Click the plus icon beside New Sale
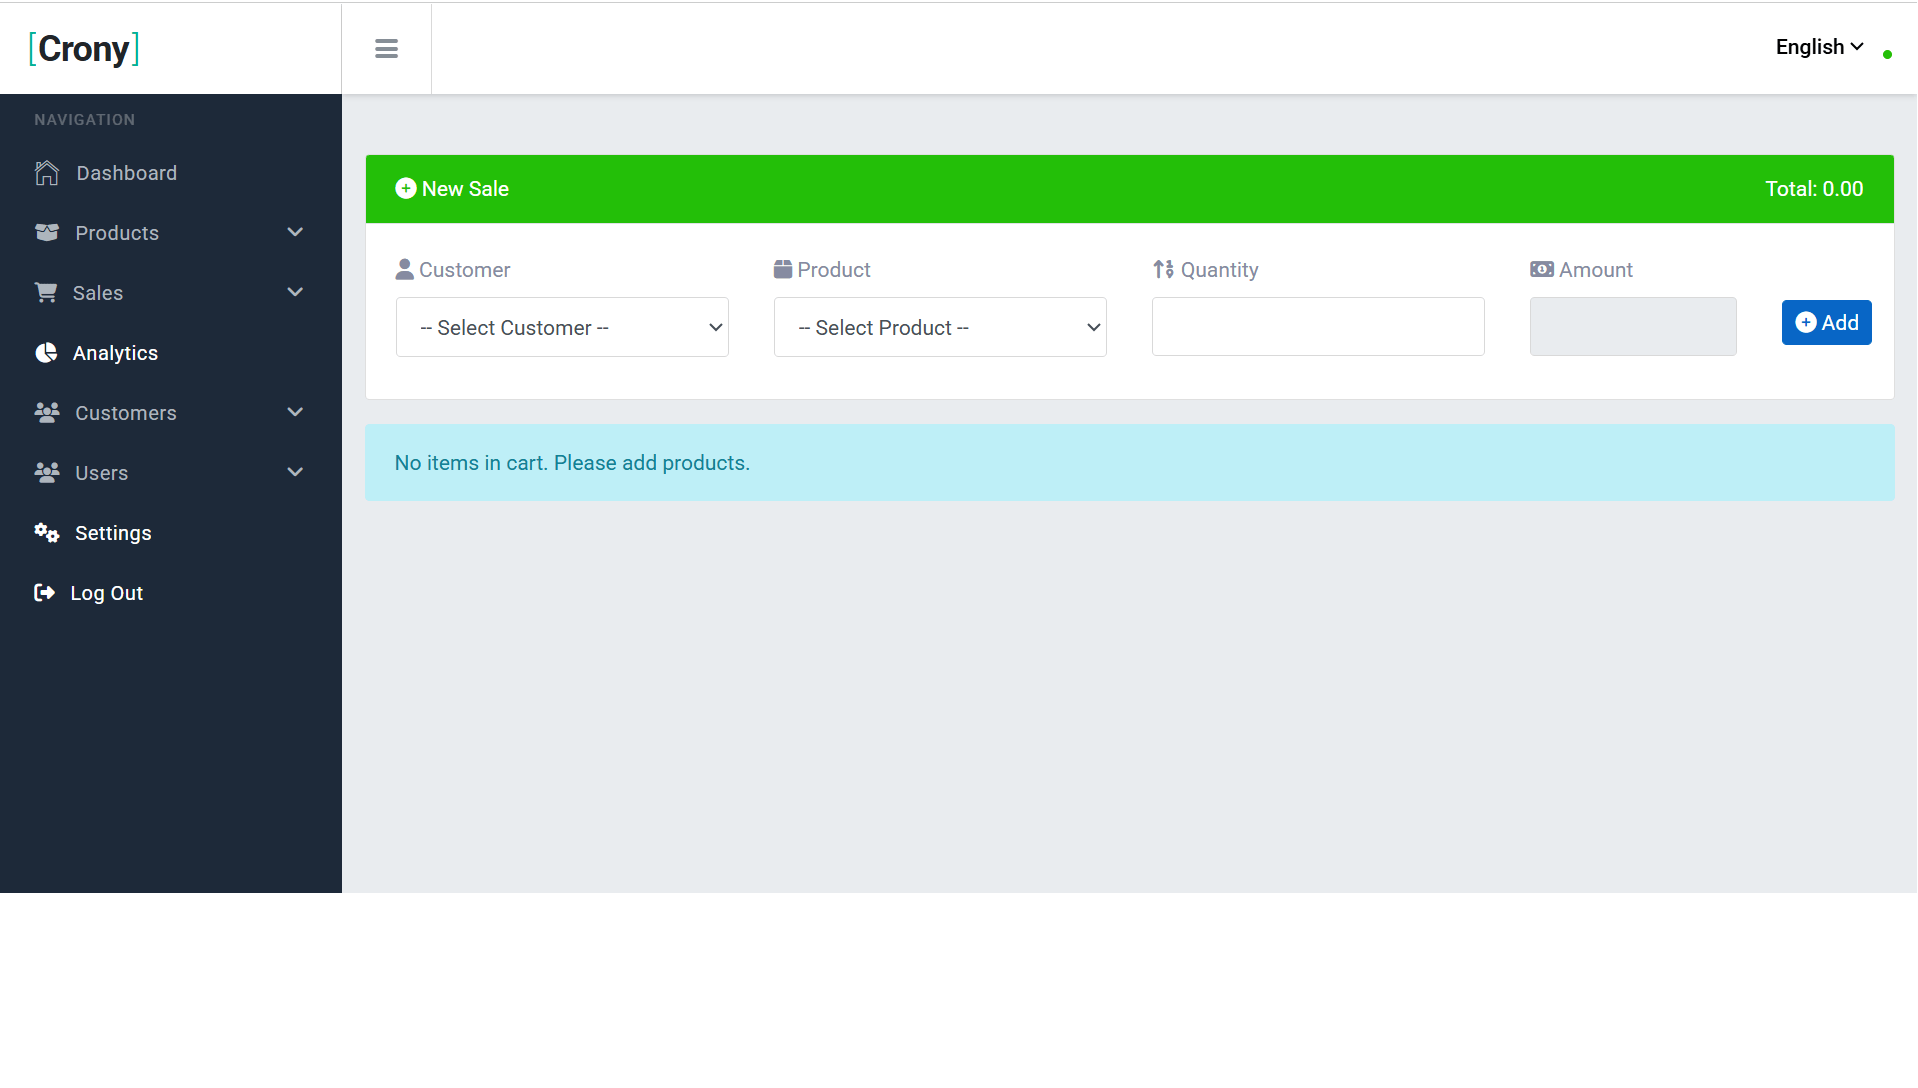 (406, 188)
